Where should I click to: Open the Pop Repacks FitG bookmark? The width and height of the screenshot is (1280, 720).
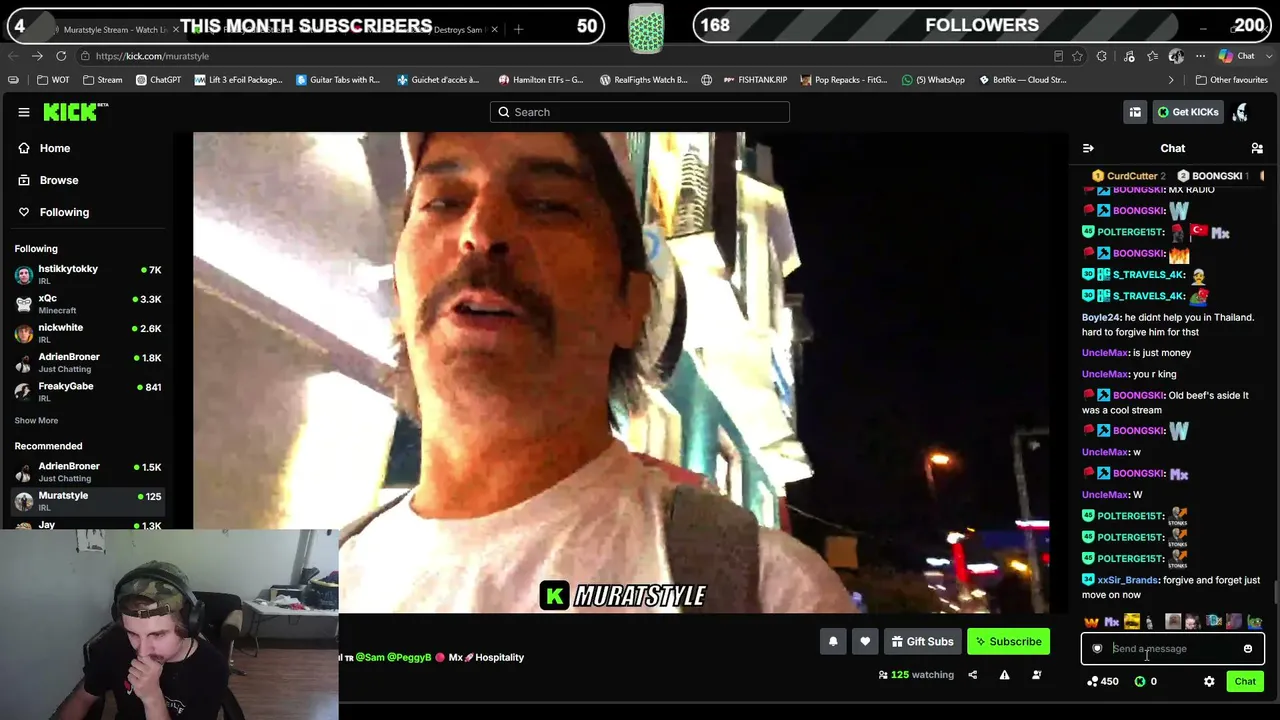[844, 80]
